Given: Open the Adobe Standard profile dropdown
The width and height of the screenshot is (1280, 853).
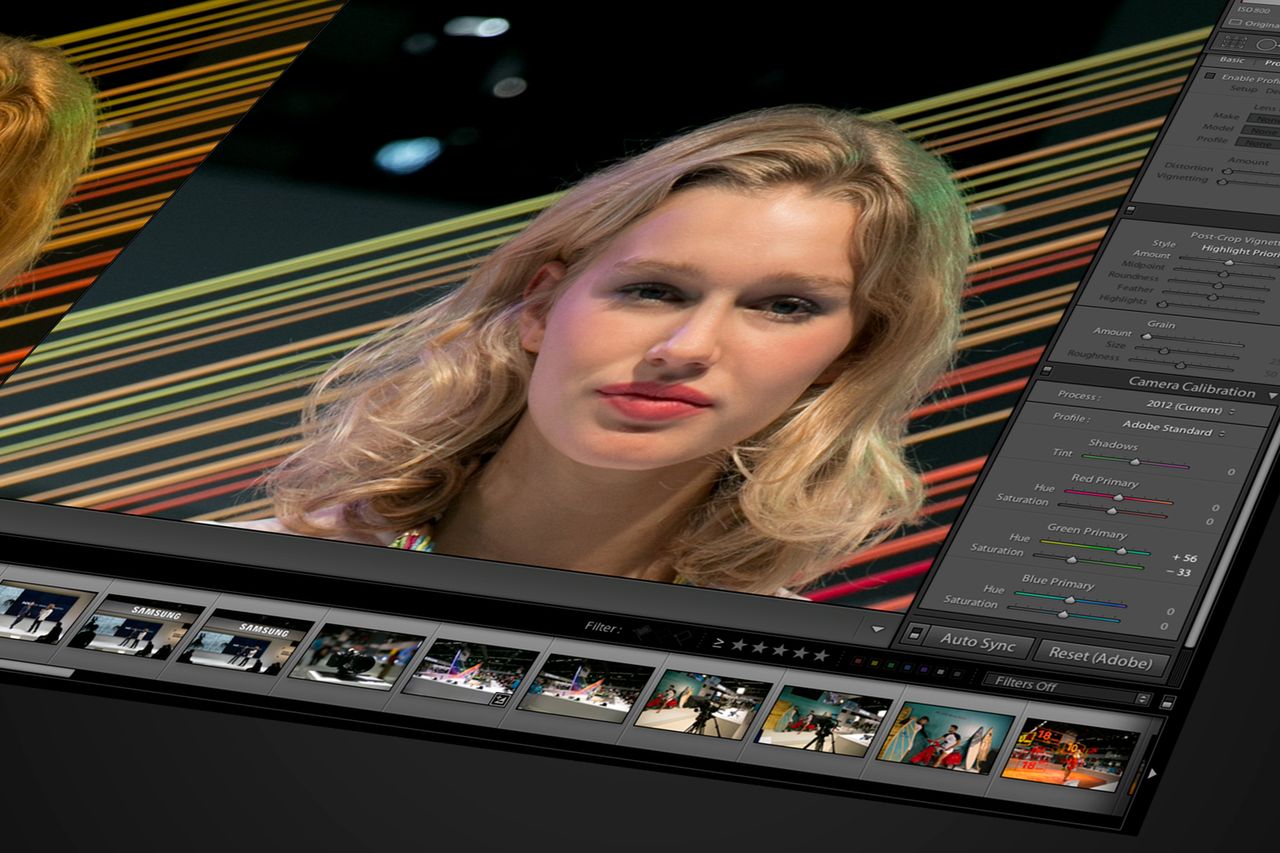Looking at the screenshot, I should [1172, 430].
